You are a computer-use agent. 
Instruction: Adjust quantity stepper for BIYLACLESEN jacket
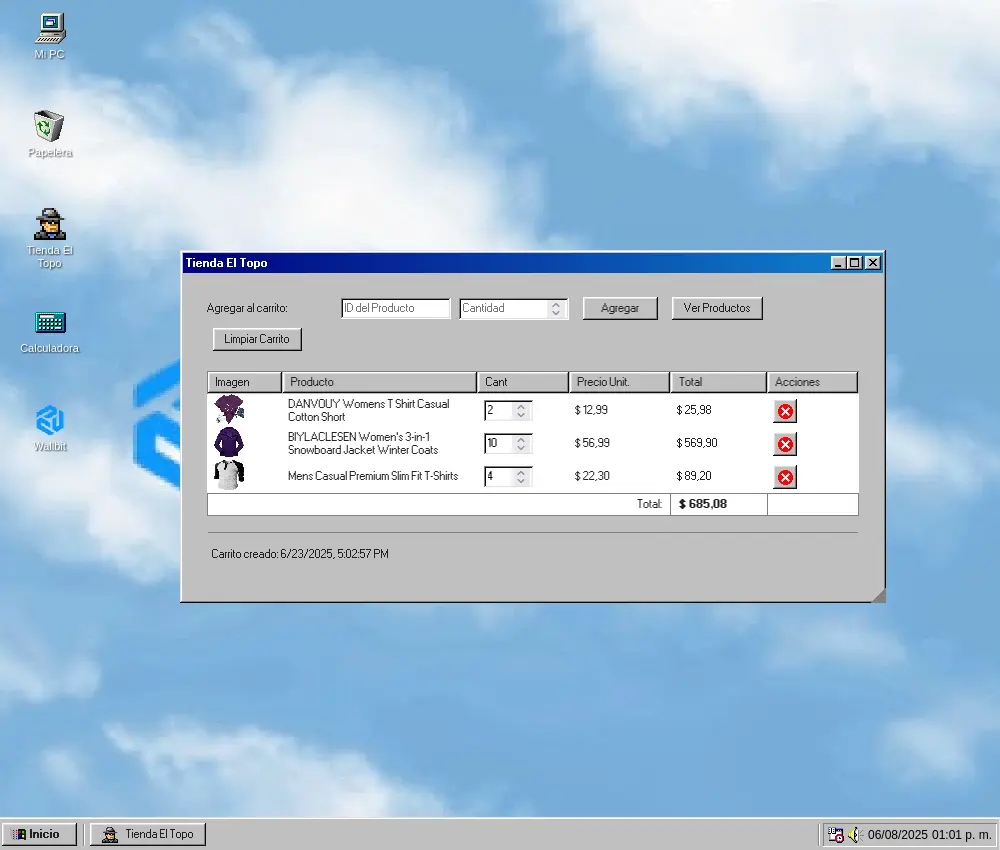521,444
